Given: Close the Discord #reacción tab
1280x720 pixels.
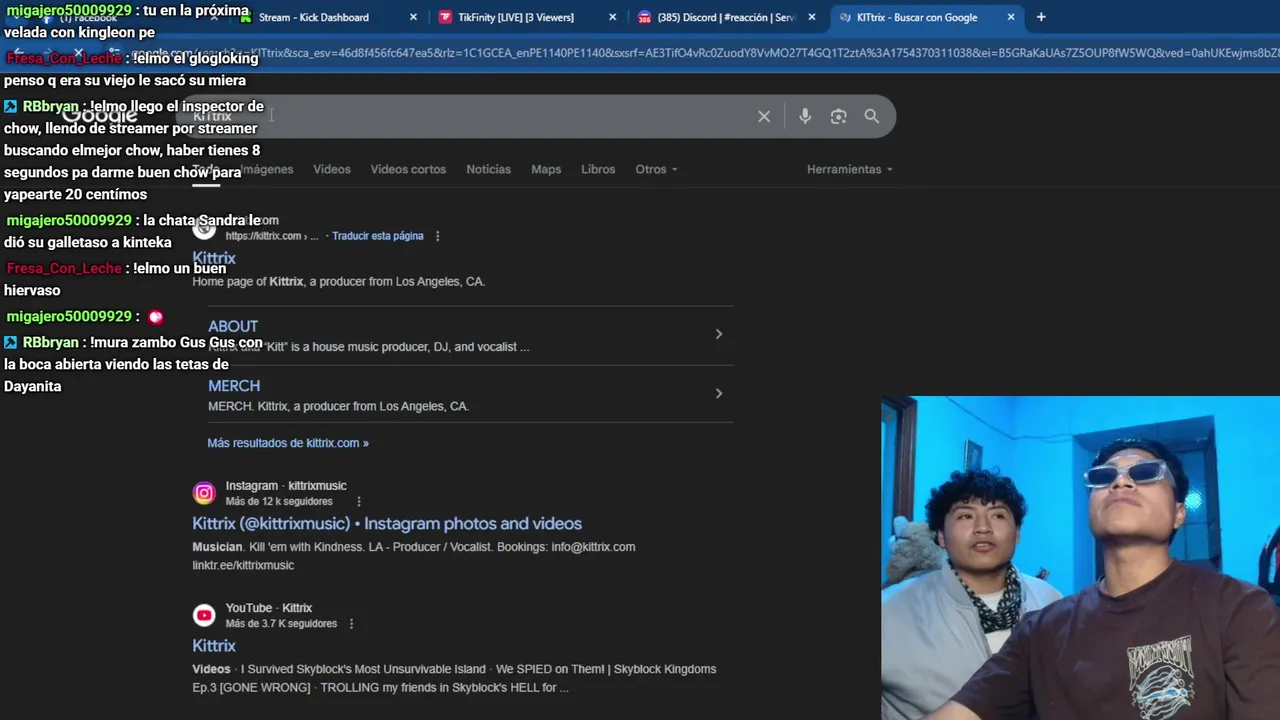Looking at the screenshot, I should point(811,17).
